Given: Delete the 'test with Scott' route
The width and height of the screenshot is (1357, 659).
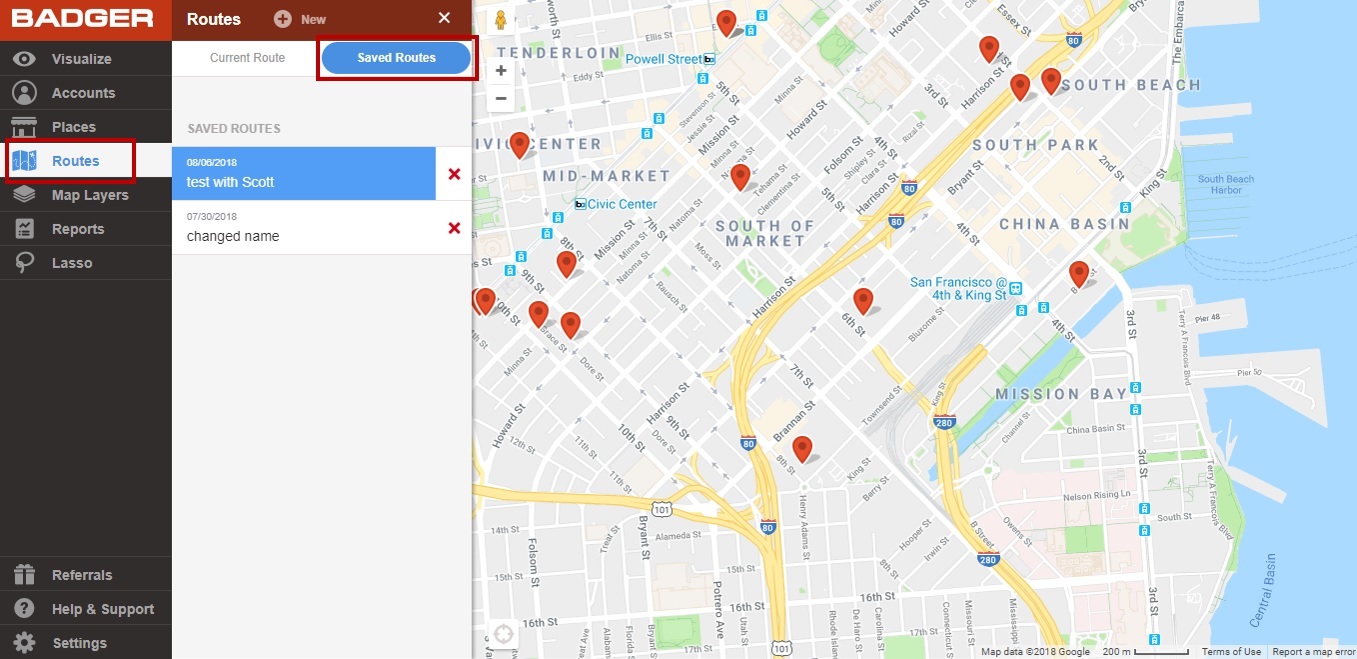Looking at the screenshot, I should pos(454,174).
